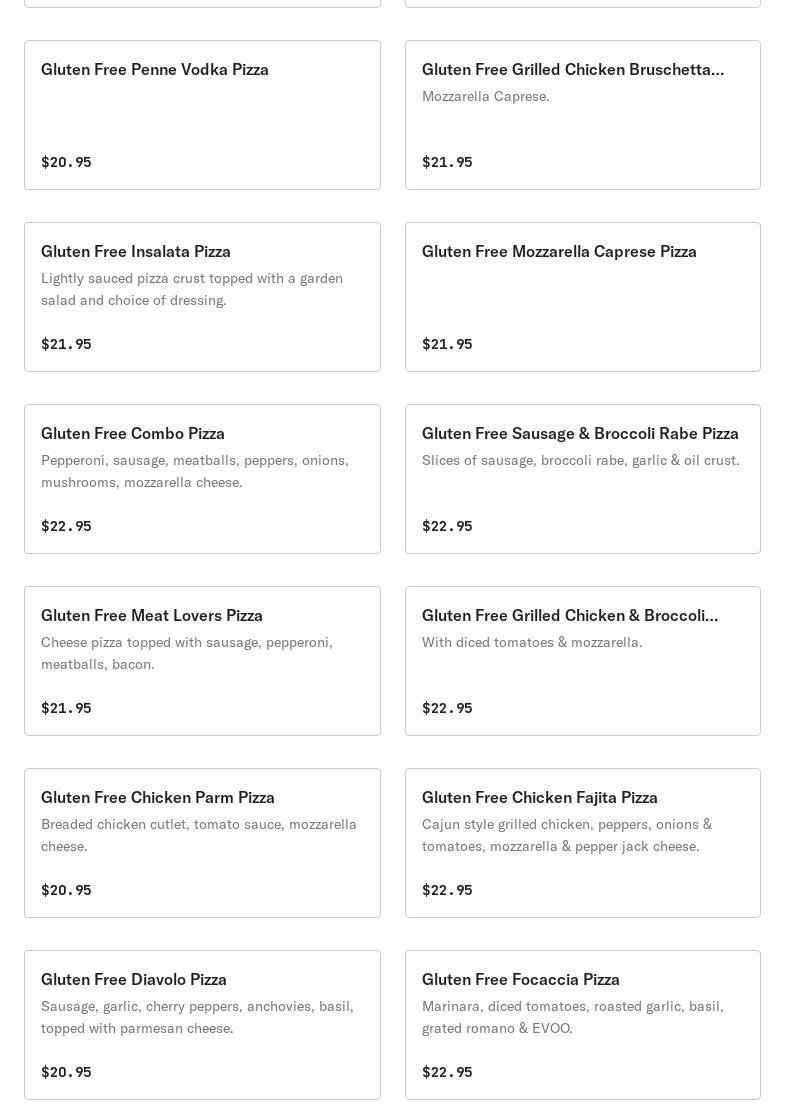Select Gluten Free Chicken Parm Pizza
The image size is (785, 1112).
158,798
